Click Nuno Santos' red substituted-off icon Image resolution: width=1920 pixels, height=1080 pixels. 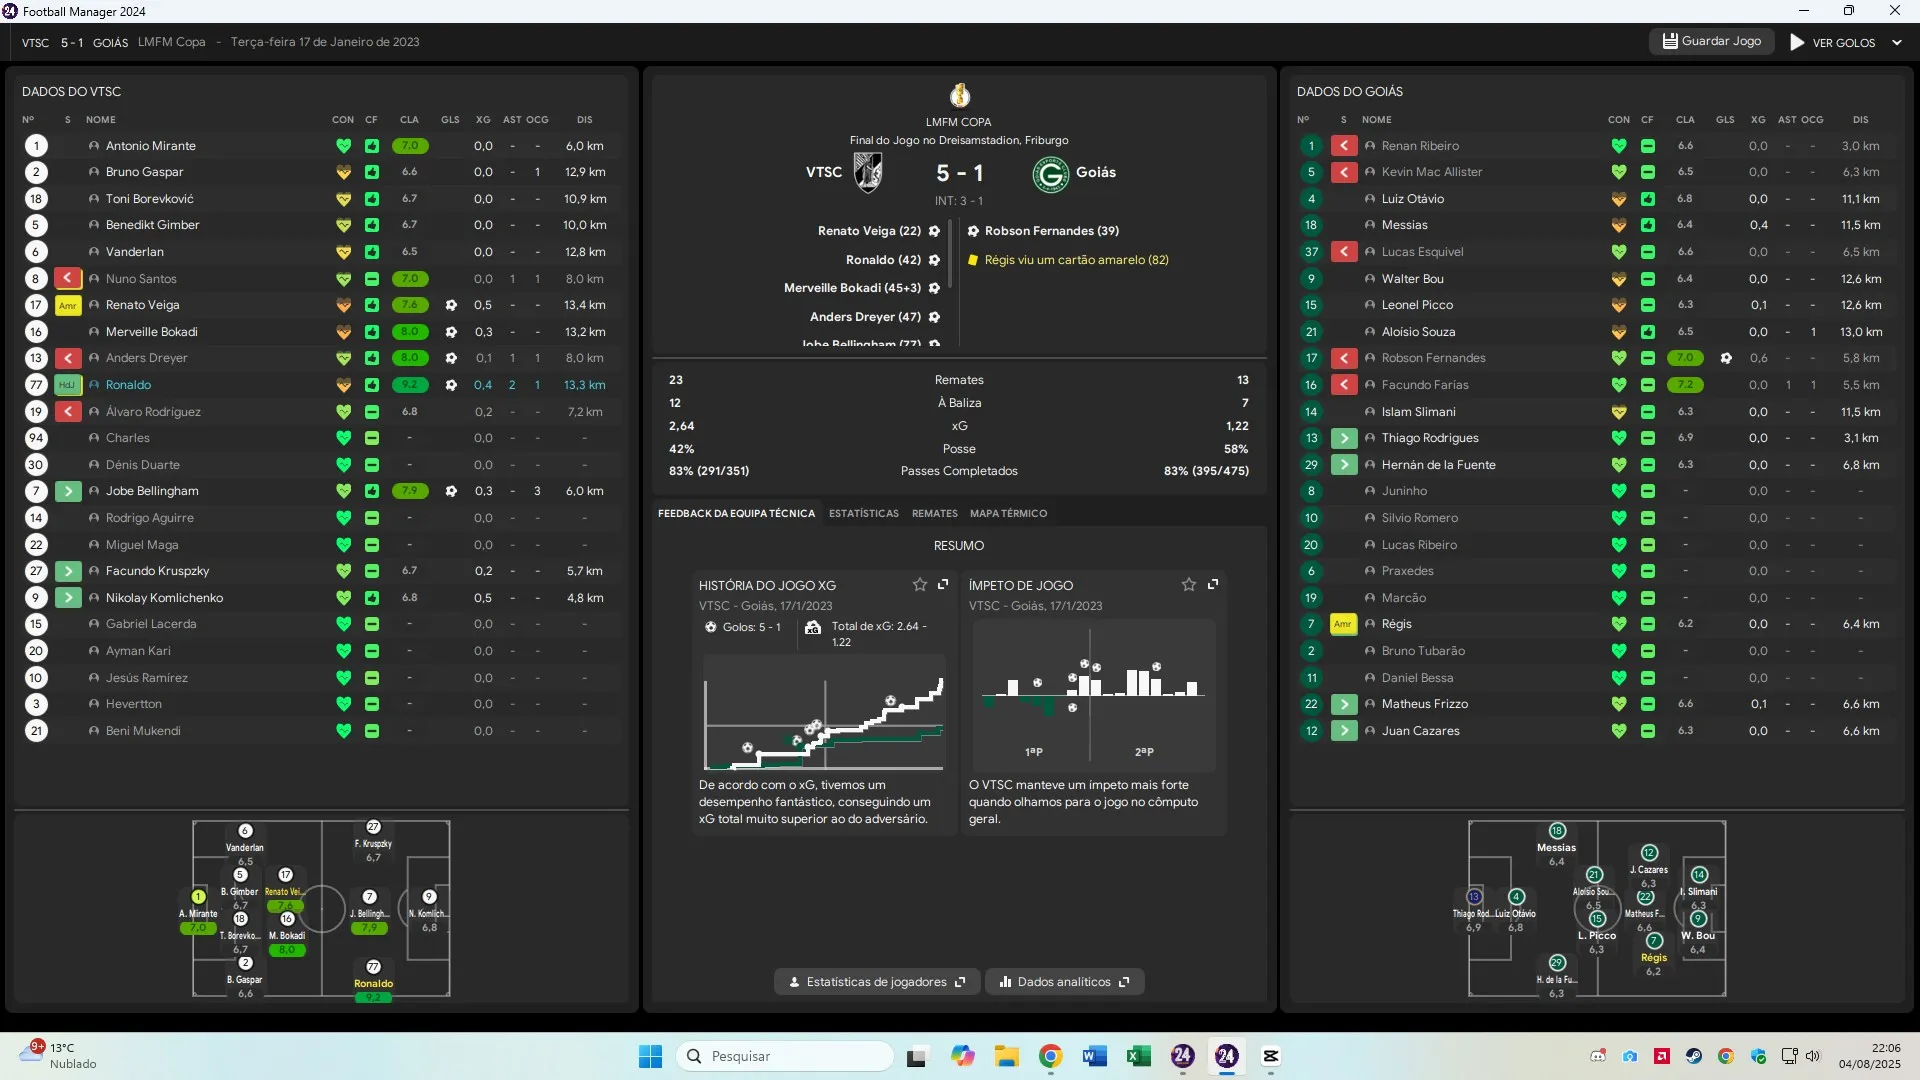click(x=68, y=278)
